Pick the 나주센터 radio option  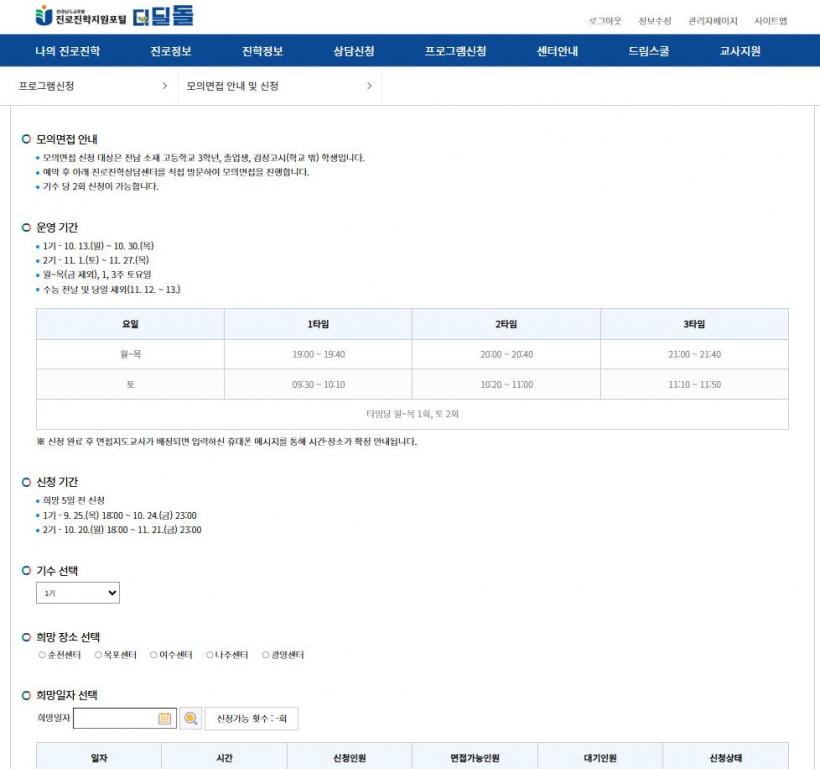[210, 655]
